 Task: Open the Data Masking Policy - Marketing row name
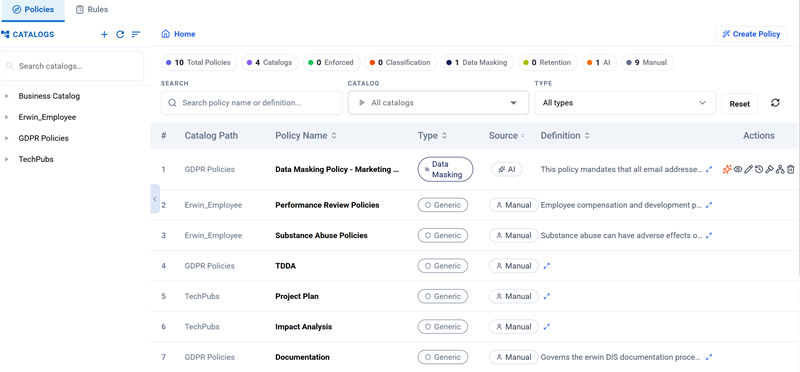tap(337, 169)
